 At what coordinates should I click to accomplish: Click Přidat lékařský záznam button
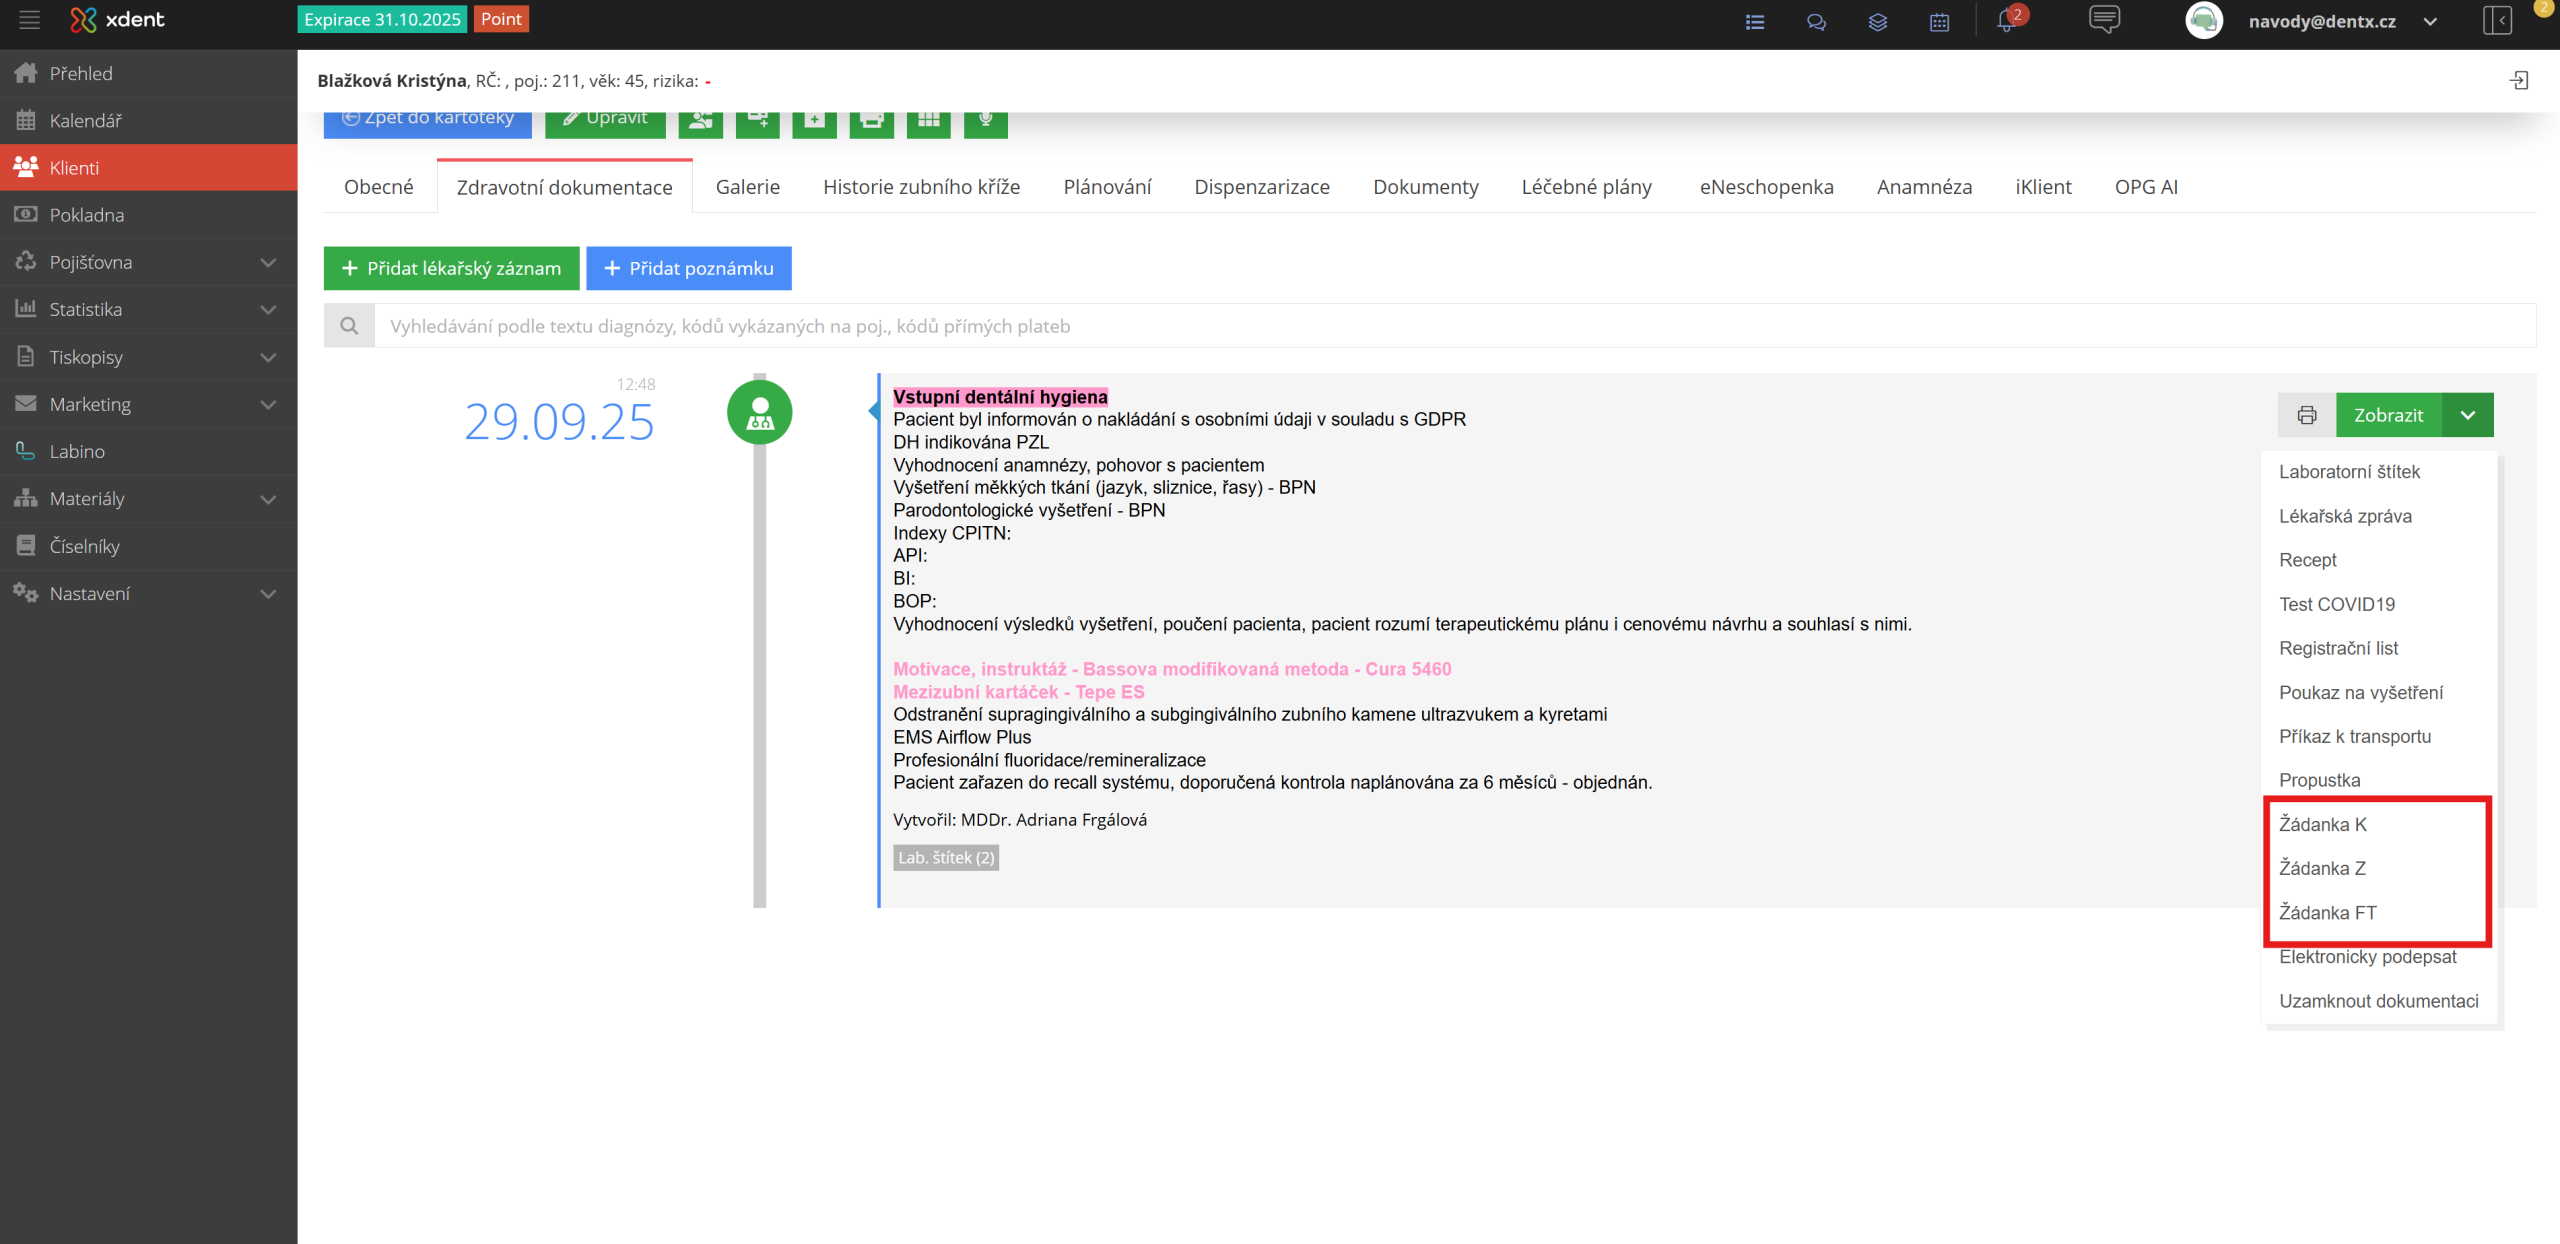pyautogui.click(x=451, y=268)
